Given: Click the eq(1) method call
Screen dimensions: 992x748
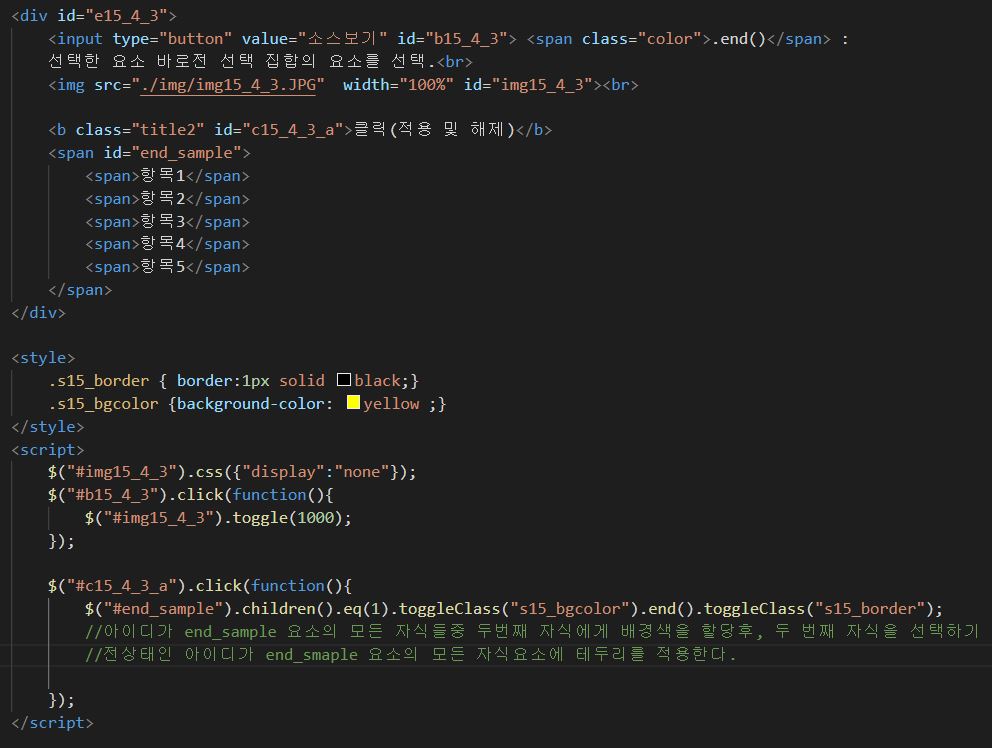Looking at the screenshot, I should click(x=366, y=609).
